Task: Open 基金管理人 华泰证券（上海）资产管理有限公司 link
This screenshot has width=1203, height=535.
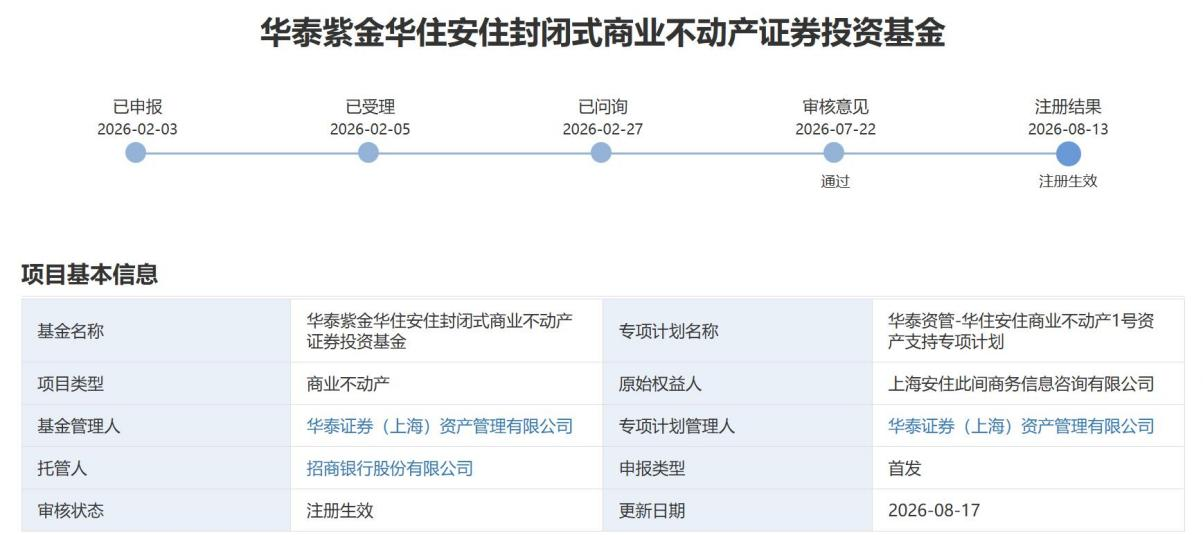Action: click(439, 426)
